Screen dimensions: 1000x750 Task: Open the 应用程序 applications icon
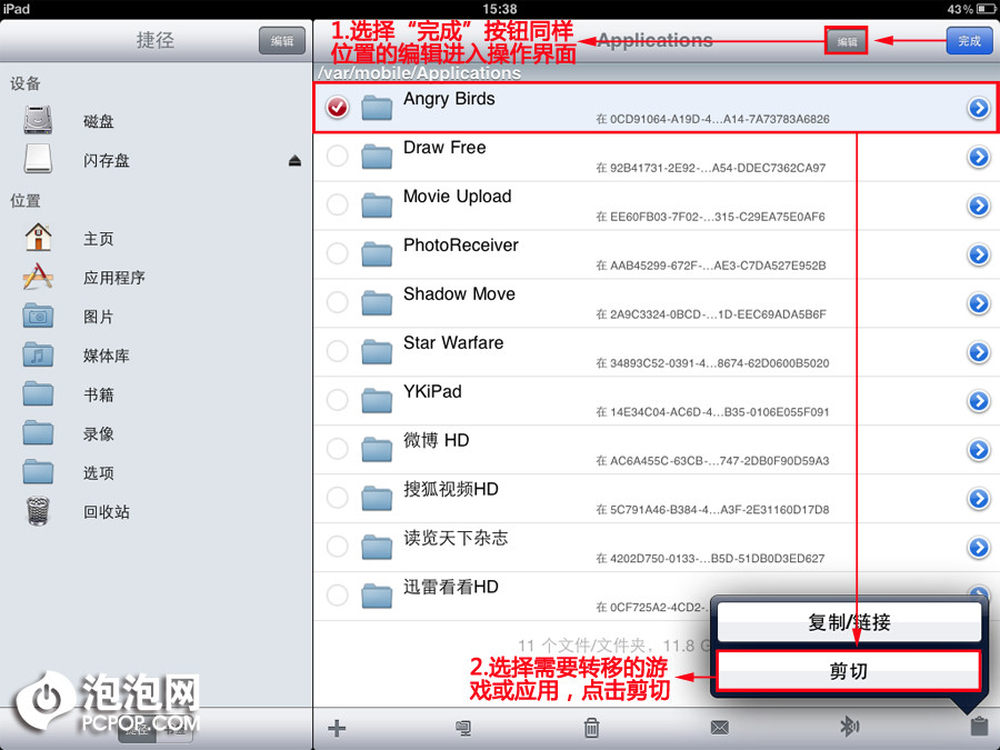38,277
